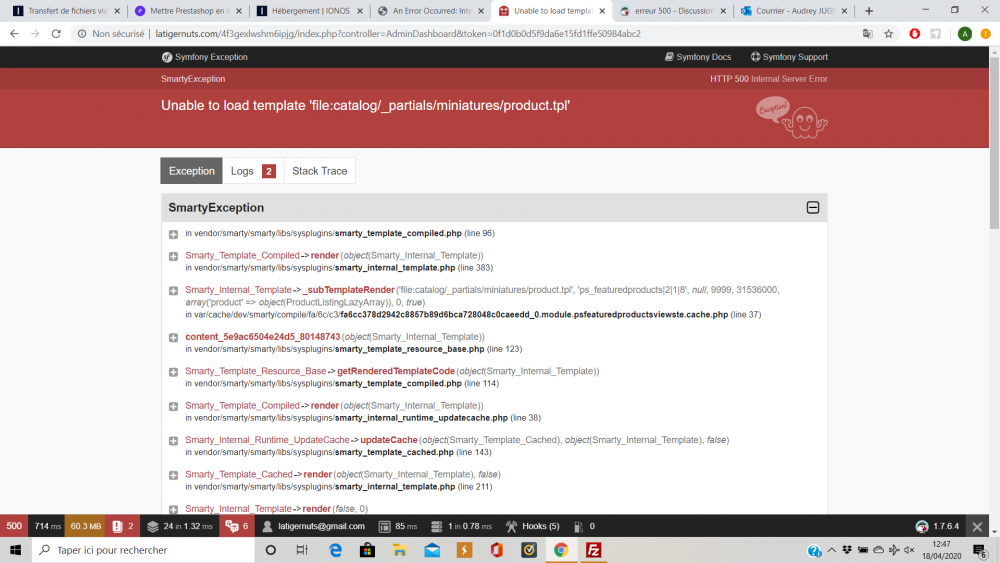
Task: Click the translate page icon
Action: click(867, 34)
